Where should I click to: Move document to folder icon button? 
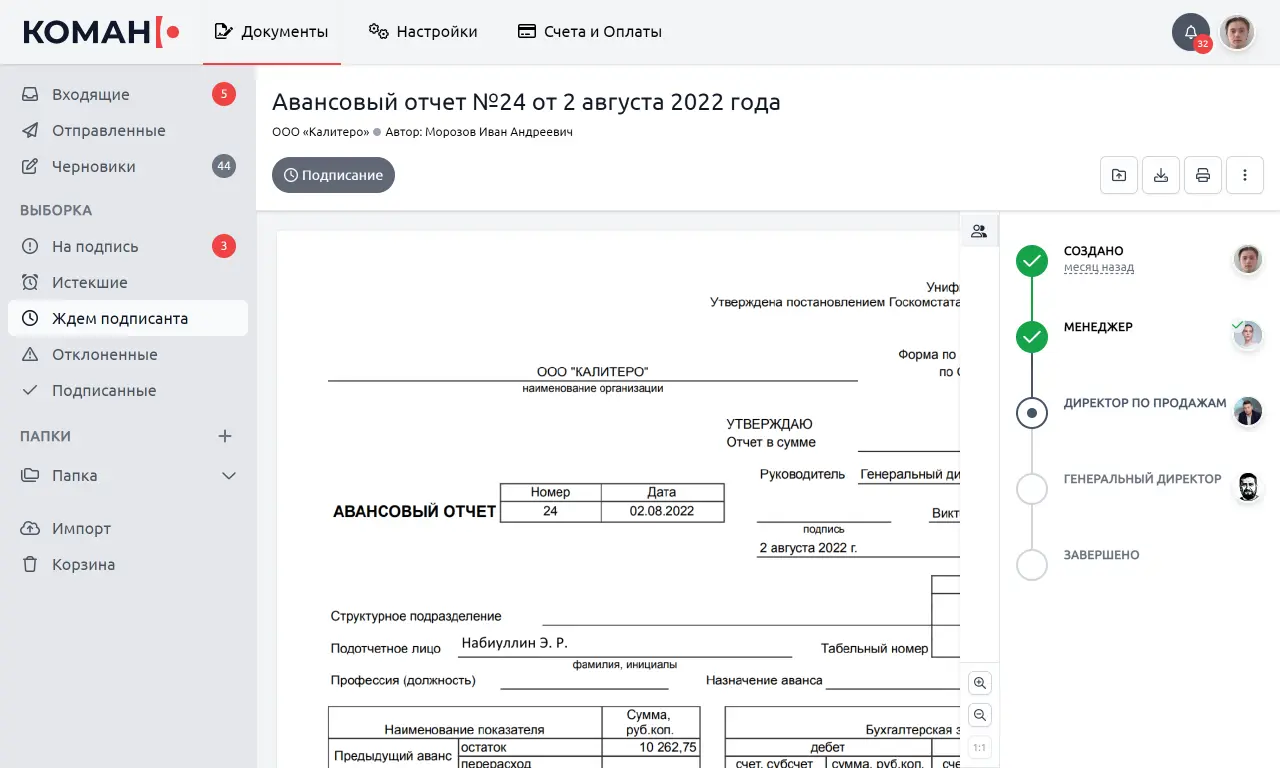[1119, 175]
